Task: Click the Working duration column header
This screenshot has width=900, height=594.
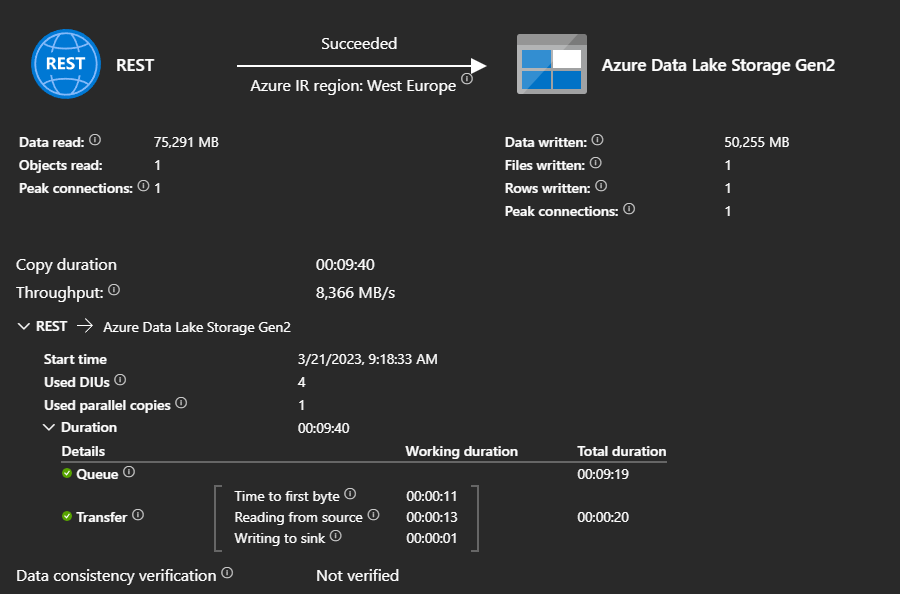Action: [x=461, y=451]
